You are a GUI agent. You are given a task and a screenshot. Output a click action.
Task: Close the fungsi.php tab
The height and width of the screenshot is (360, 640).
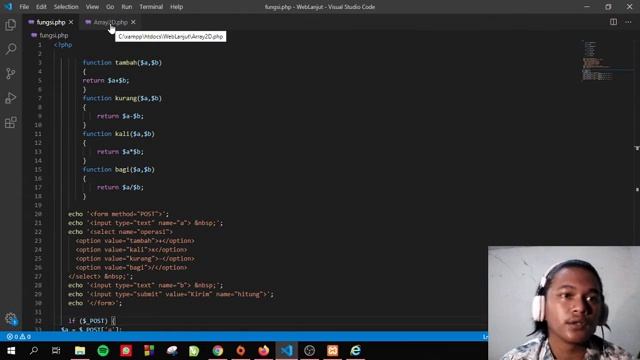click(x=71, y=22)
